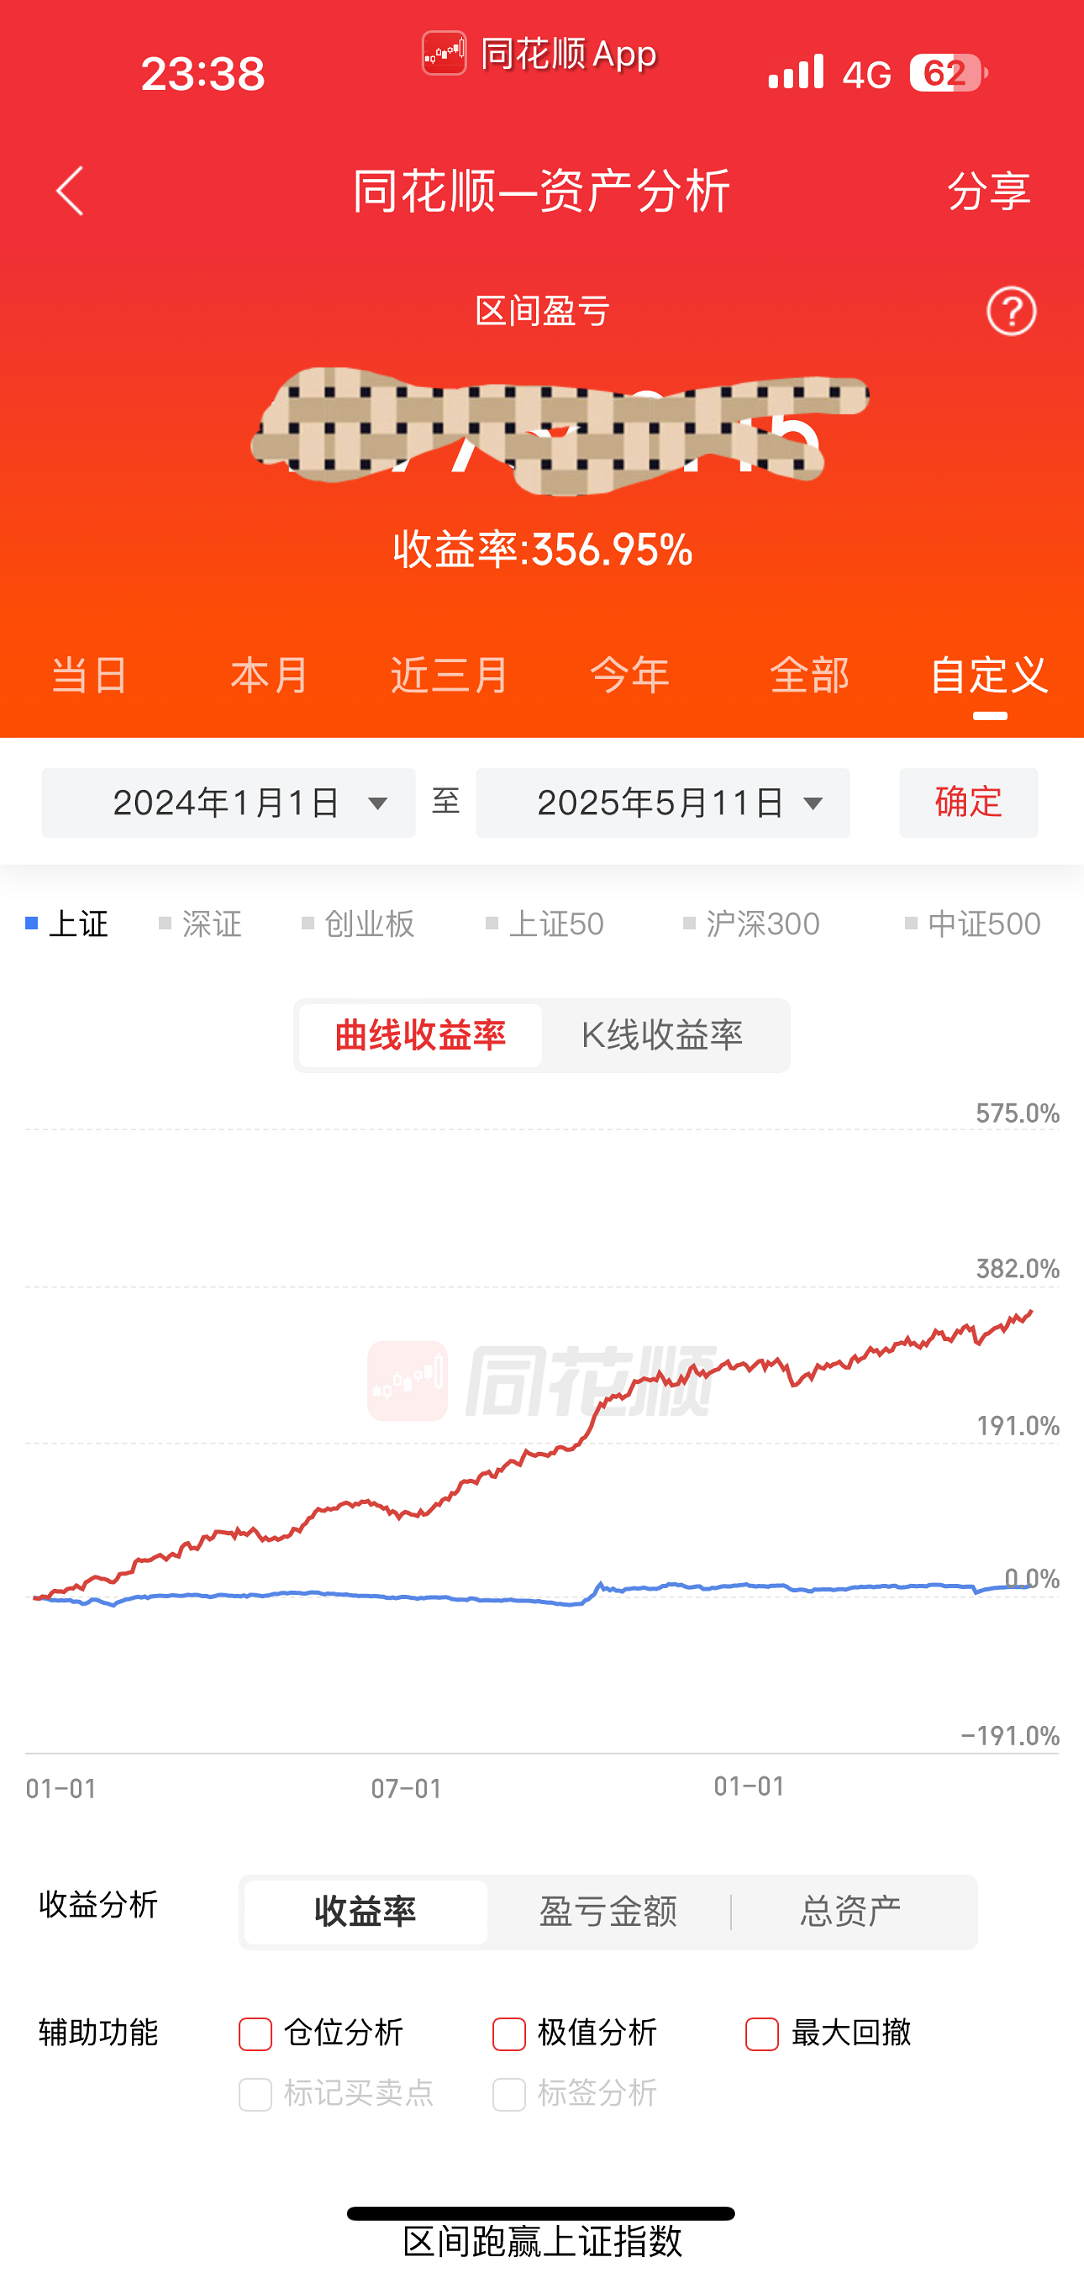1084x2278 pixels.
Task: Switch to 当日 period tab
Action: pos(90,676)
